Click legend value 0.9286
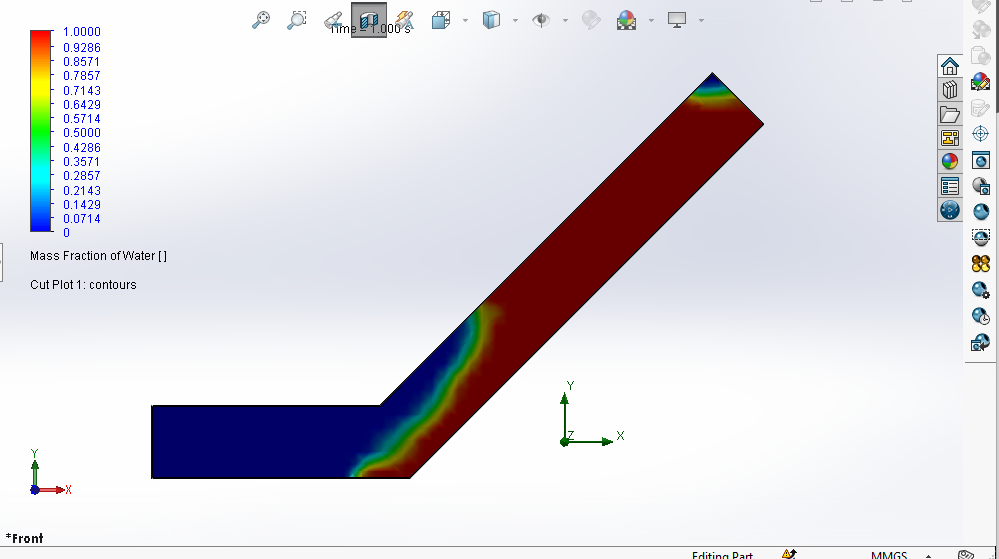This screenshot has width=999, height=559. pyautogui.click(x=82, y=47)
